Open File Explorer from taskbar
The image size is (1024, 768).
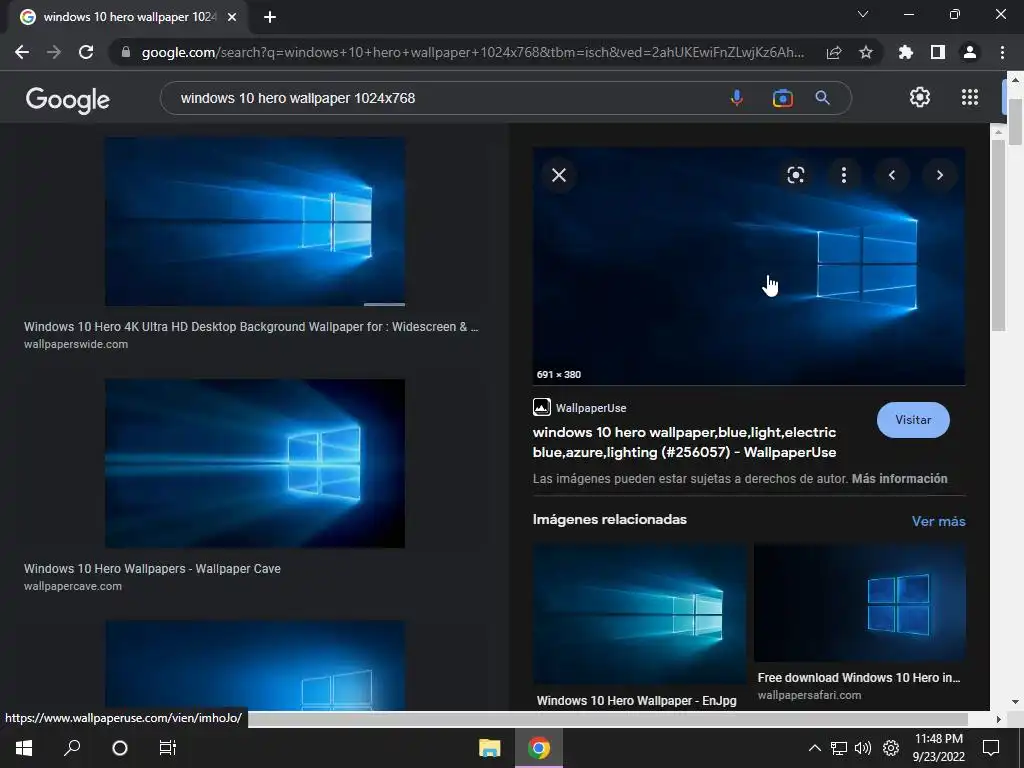click(x=489, y=748)
